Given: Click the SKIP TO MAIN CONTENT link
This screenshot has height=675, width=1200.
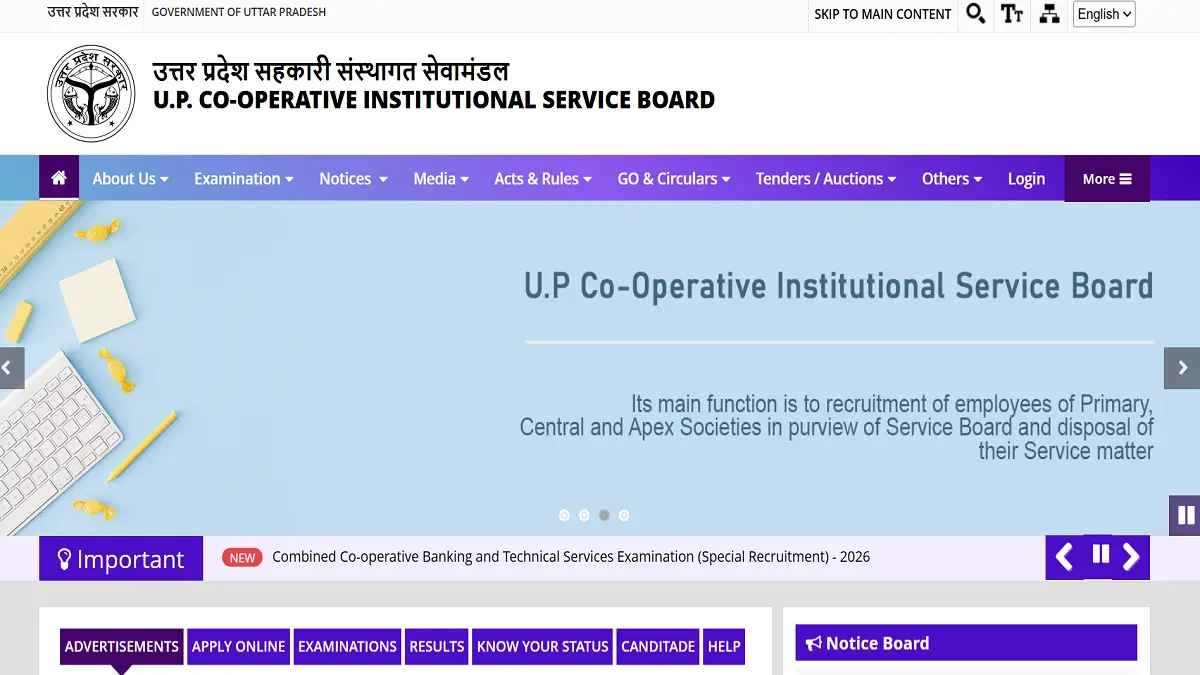Looking at the screenshot, I should pyautogui.click(x=882, y=15).
